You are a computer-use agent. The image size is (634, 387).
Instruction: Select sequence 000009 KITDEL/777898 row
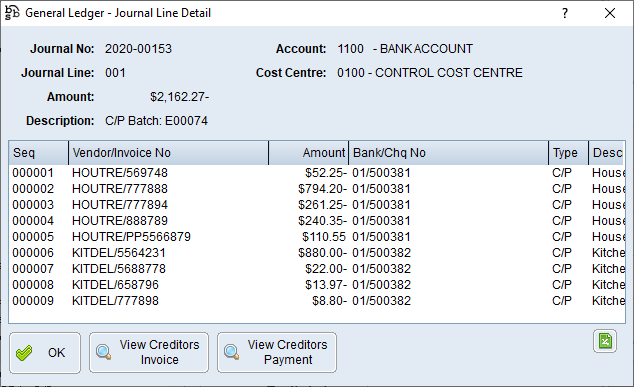pyautogui.click(x=317, y=301)
